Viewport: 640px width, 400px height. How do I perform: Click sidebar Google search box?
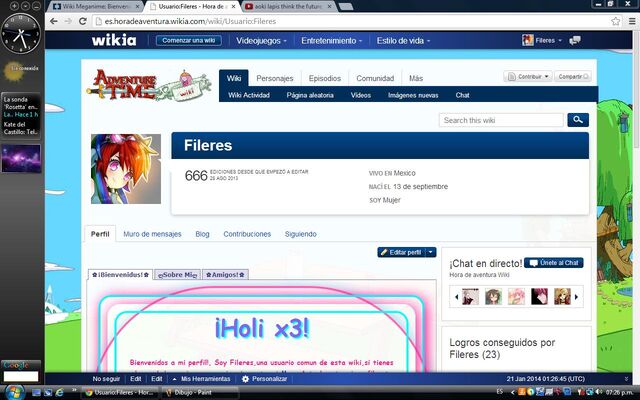(21, 376)
